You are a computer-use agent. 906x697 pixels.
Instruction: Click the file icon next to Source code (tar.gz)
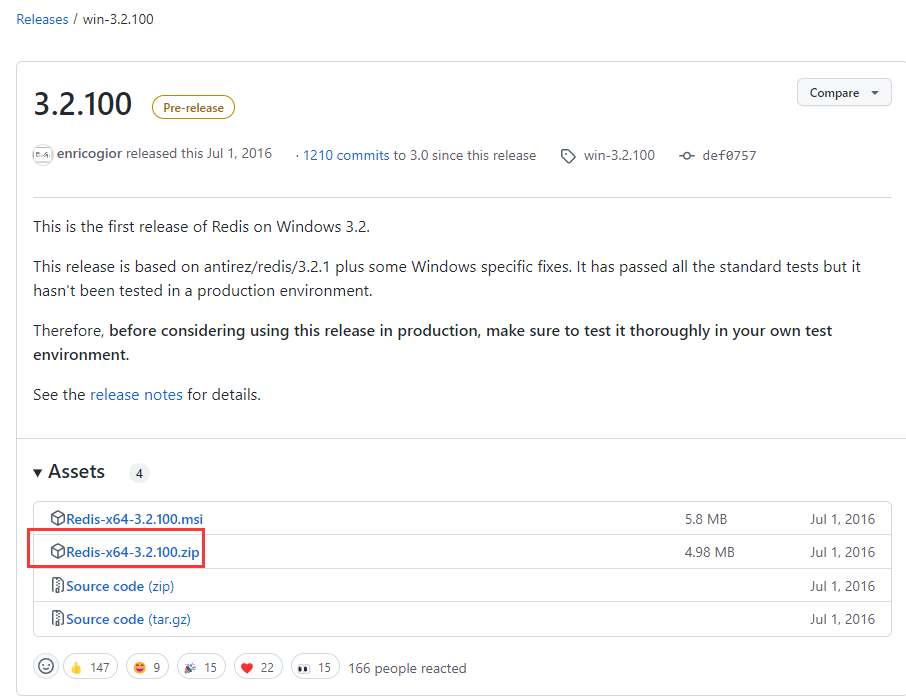click(x=58, y=619)
